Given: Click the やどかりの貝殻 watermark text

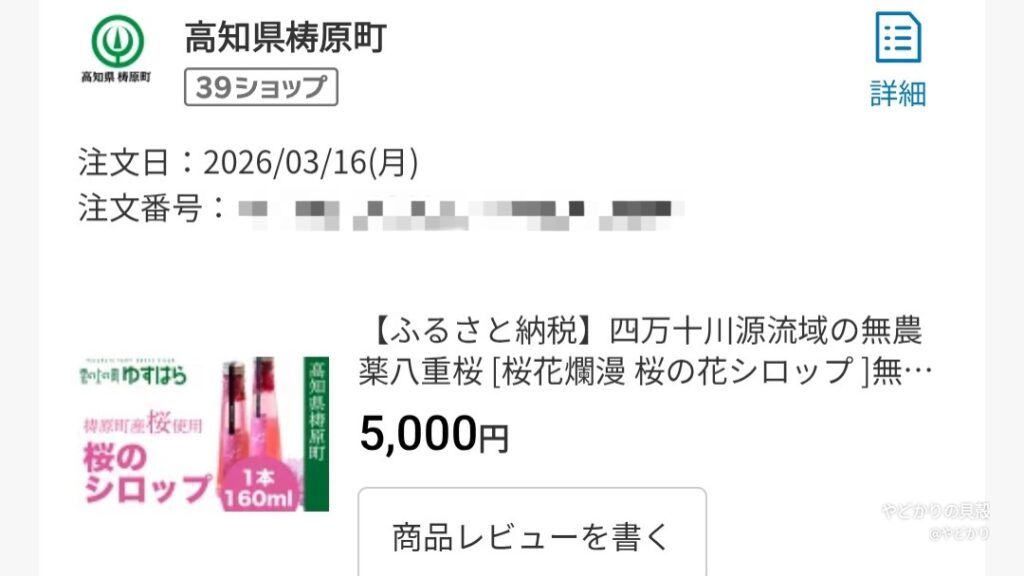Looking at the screenshot, I should [x=935, y=510].
